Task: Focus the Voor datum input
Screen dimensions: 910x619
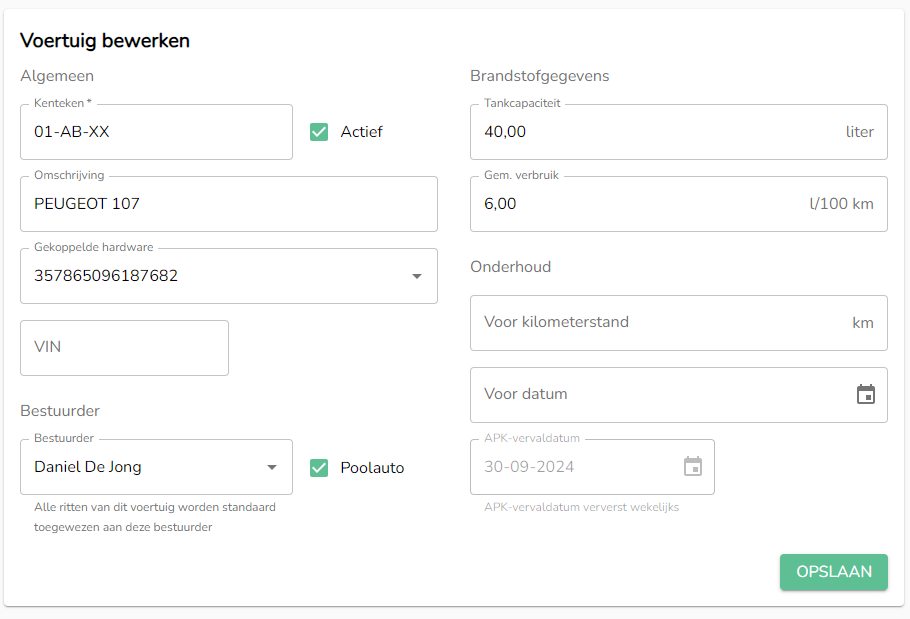Action: [655, 394]
